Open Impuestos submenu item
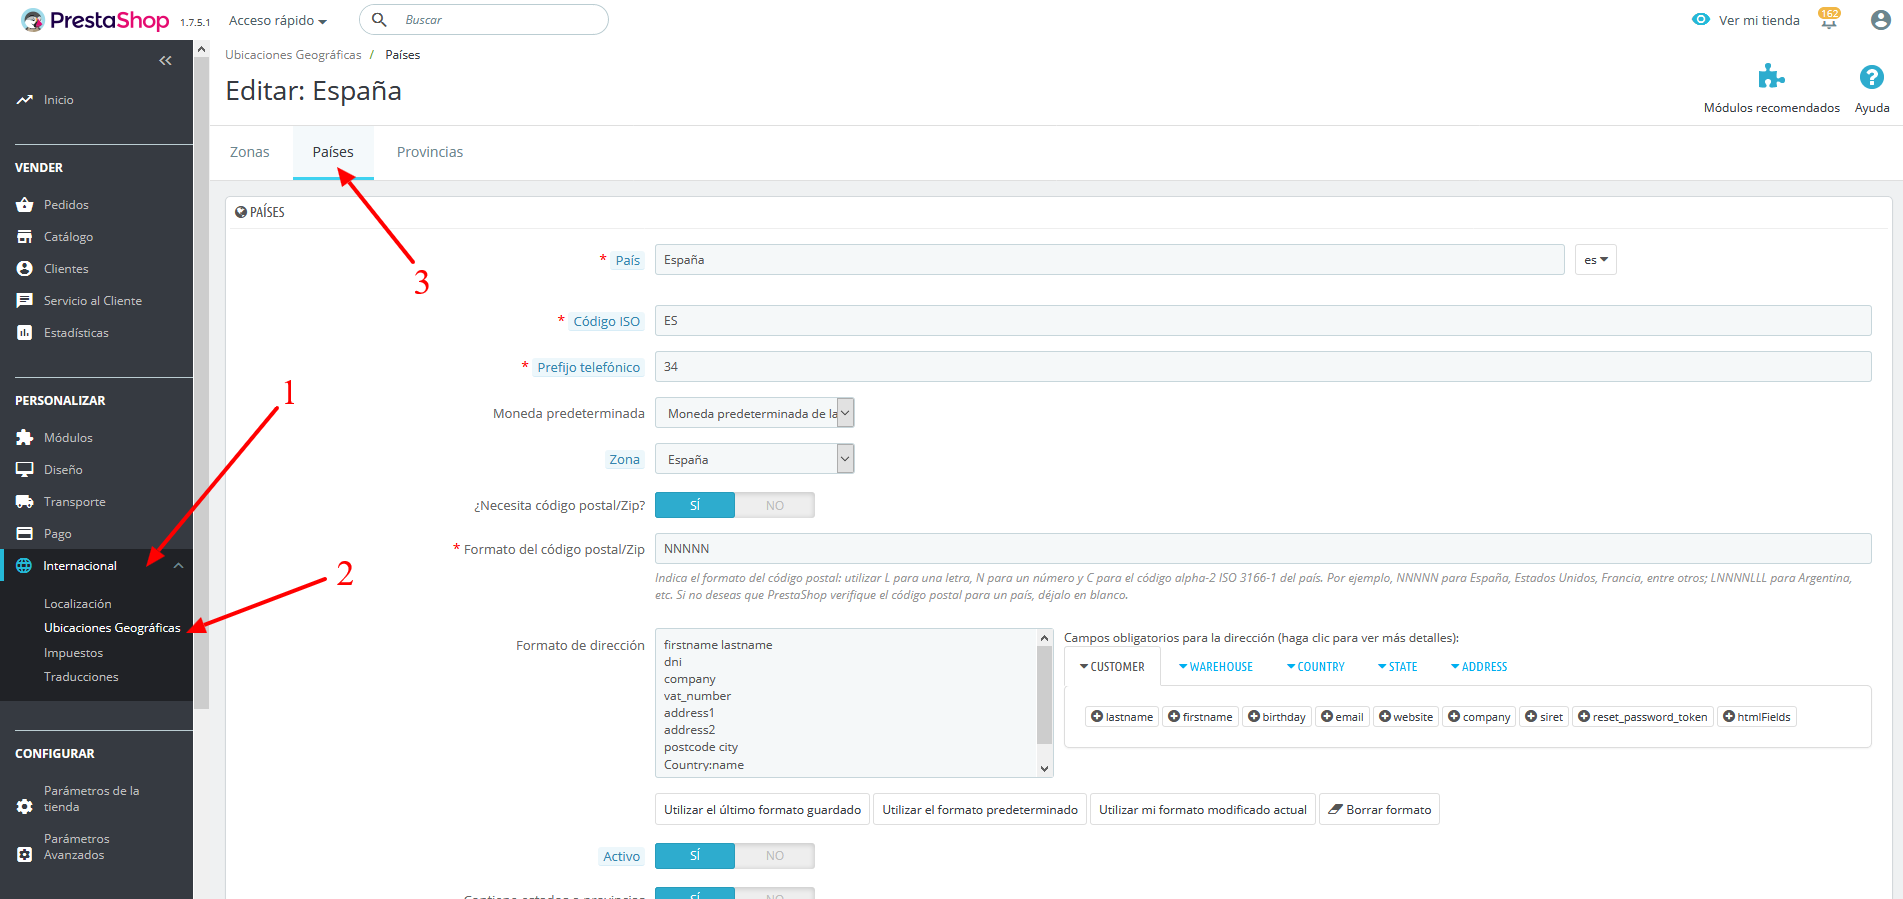Viewport: 1903px width, 899px height. tap(73, 653)
